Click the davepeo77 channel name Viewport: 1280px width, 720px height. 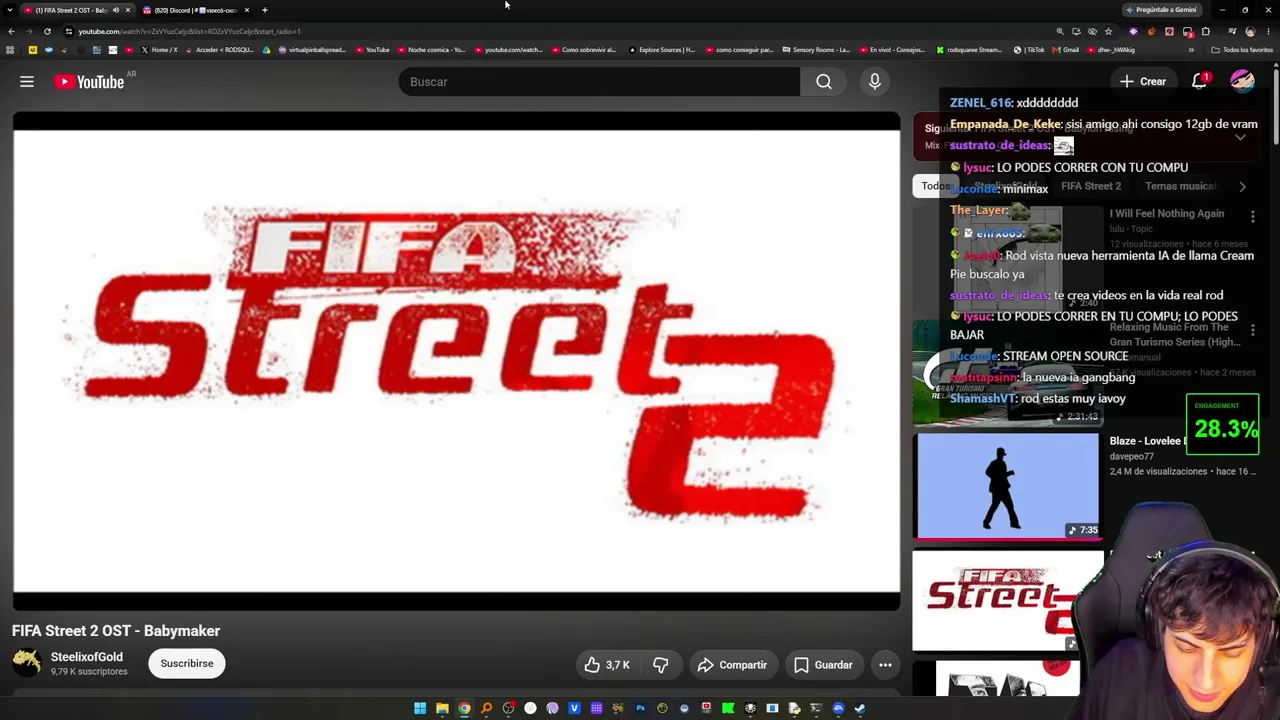click(x=1132, y=456)
